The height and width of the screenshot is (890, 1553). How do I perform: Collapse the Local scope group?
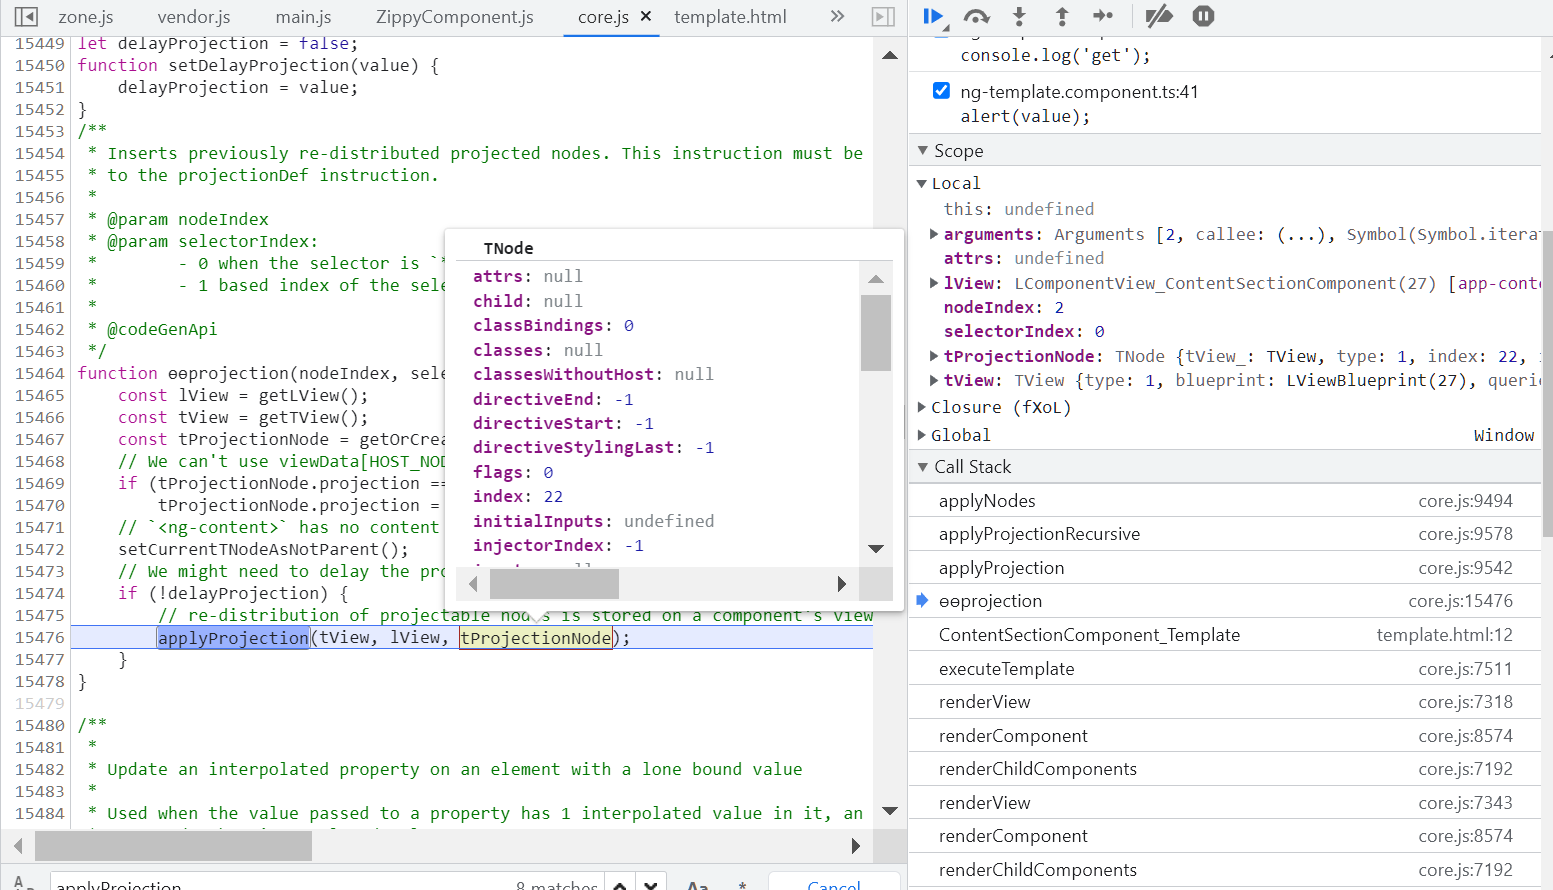[x=922, y=183]
